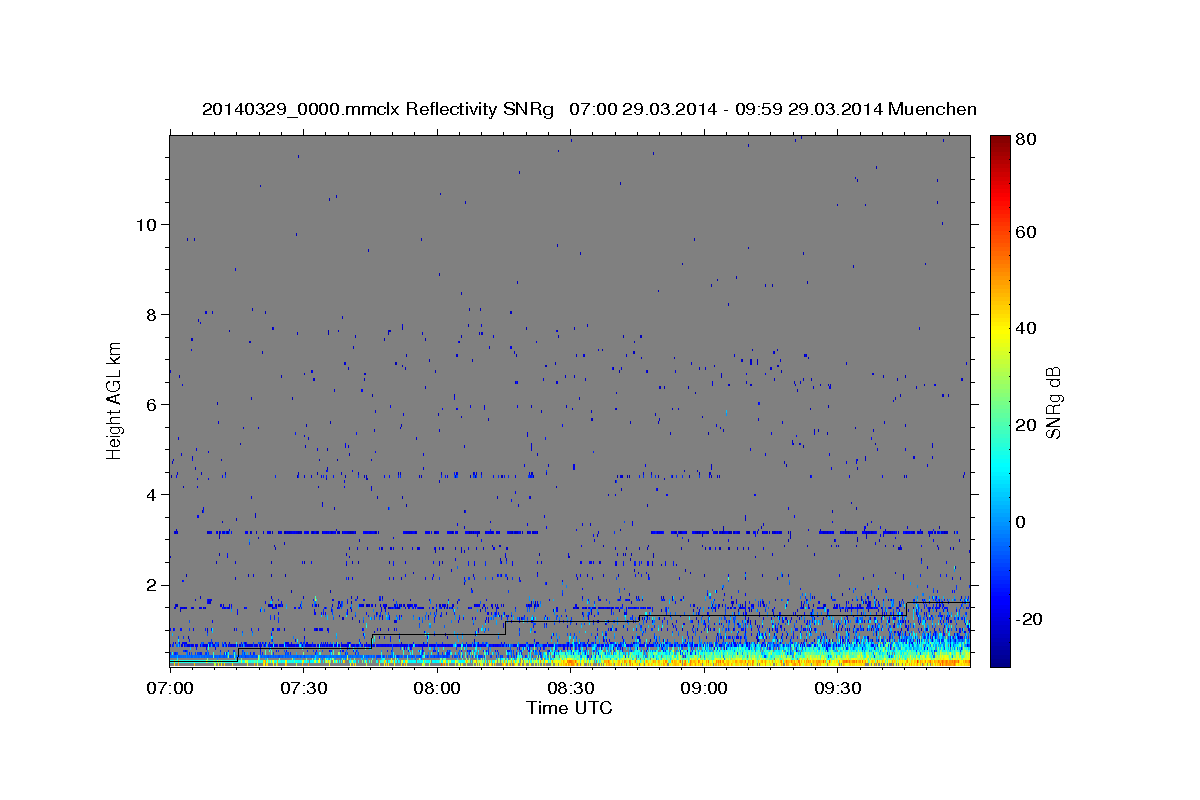Click the 'Time UTC' axis title
Screen dimensions: 1200x800
(569, 708)
